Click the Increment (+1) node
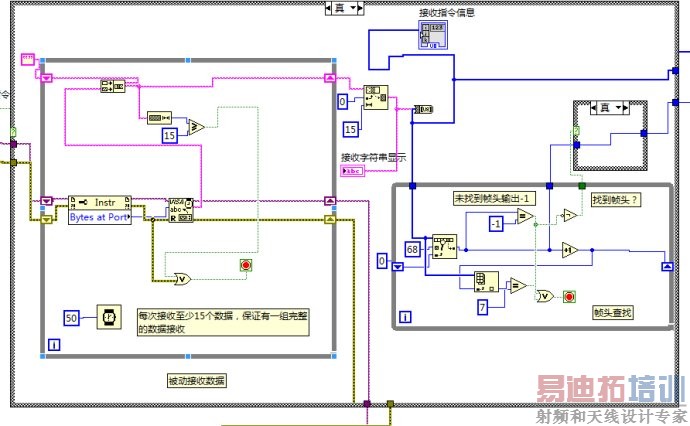 point(570,250)
